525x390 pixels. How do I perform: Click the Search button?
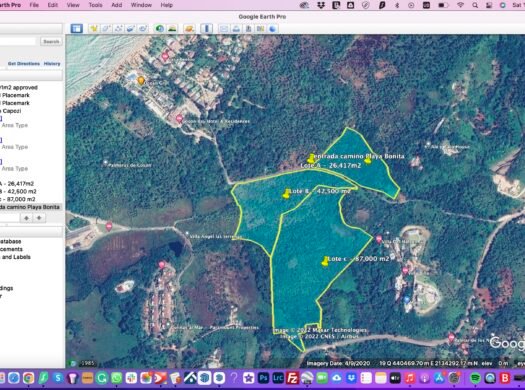(51, 42)
